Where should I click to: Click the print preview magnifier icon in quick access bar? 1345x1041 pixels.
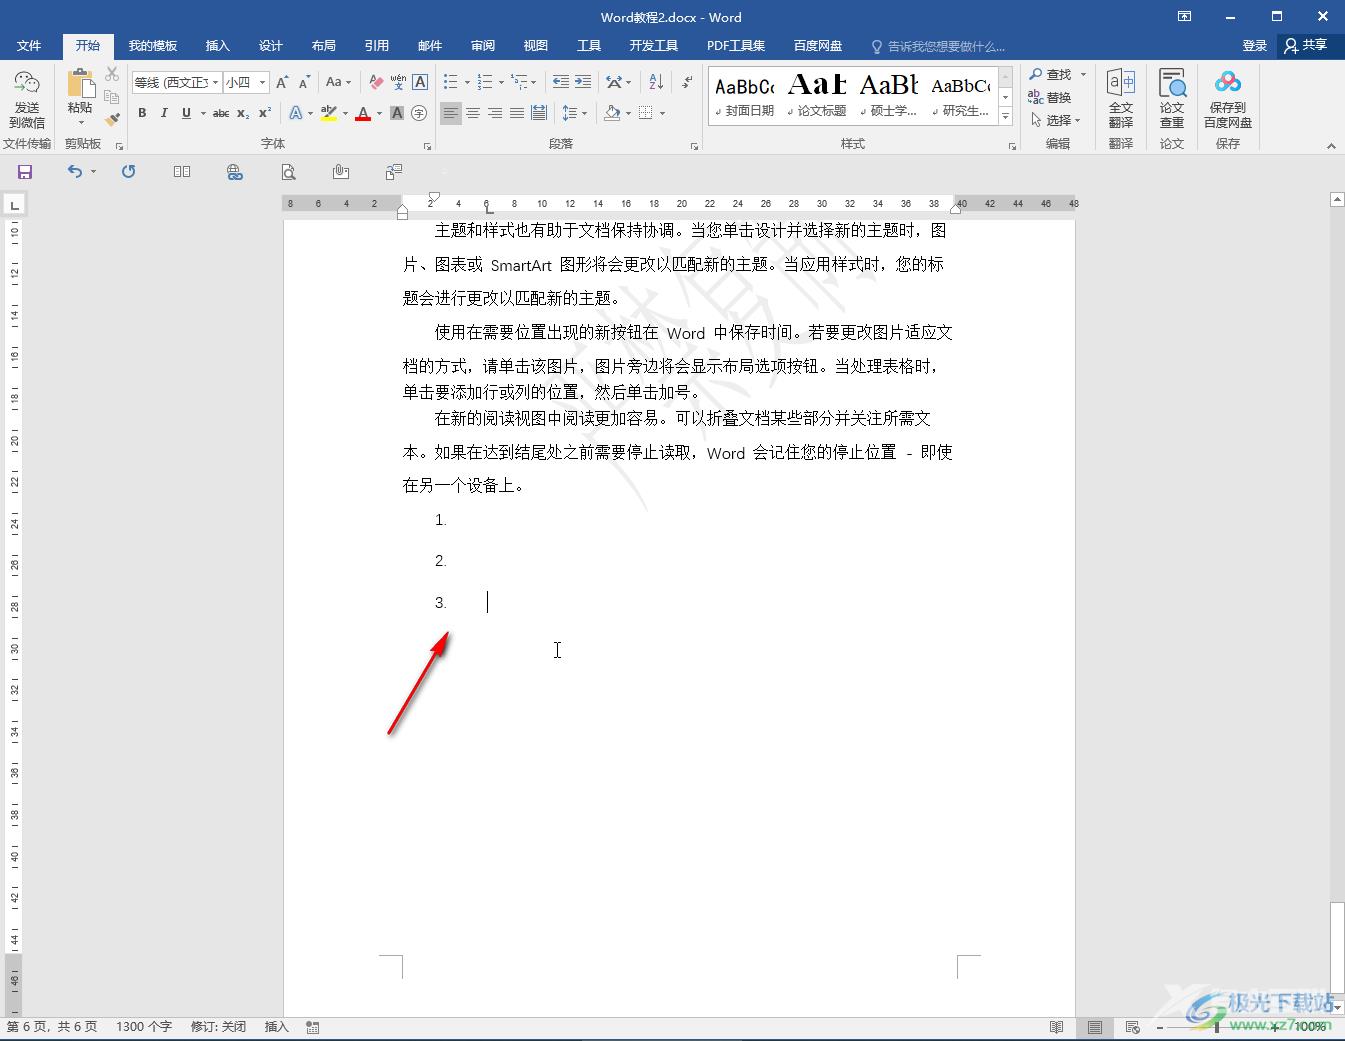(288, 172)
